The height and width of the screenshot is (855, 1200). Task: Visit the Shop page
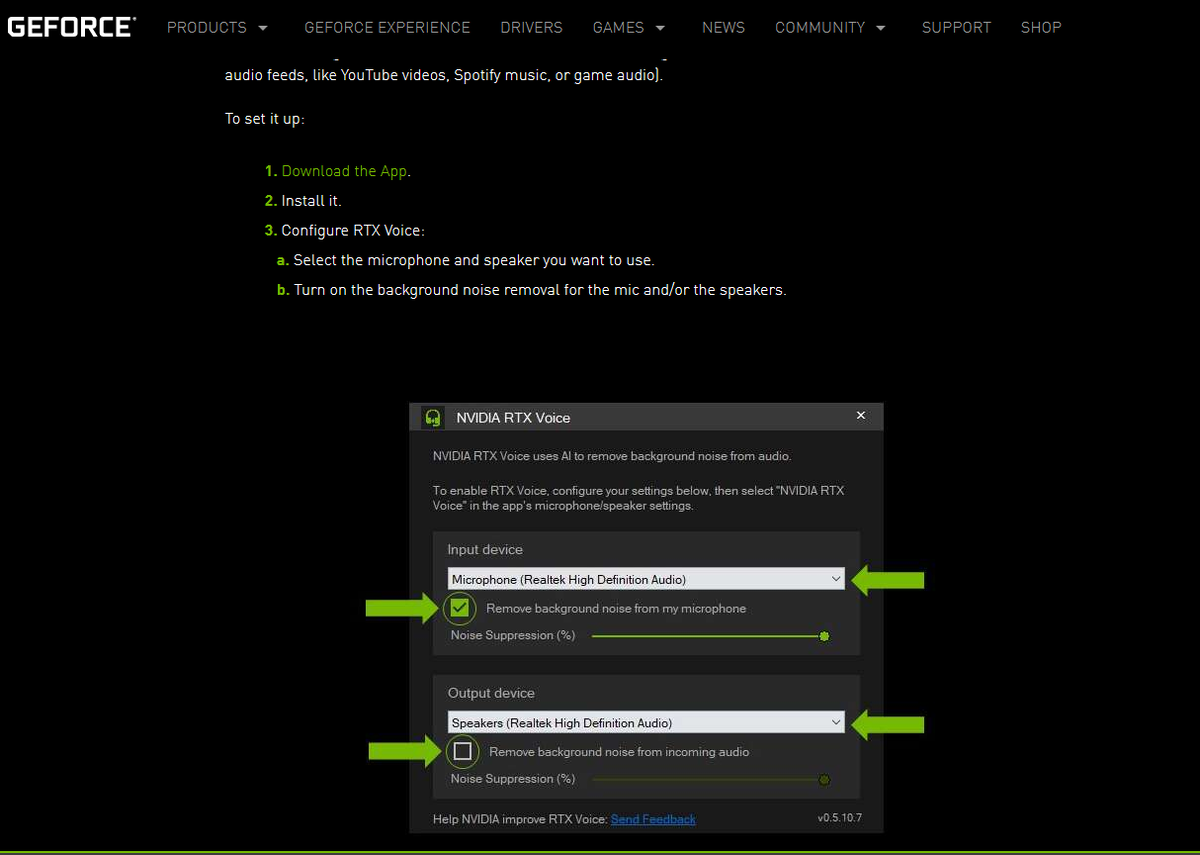point(1041,28)
